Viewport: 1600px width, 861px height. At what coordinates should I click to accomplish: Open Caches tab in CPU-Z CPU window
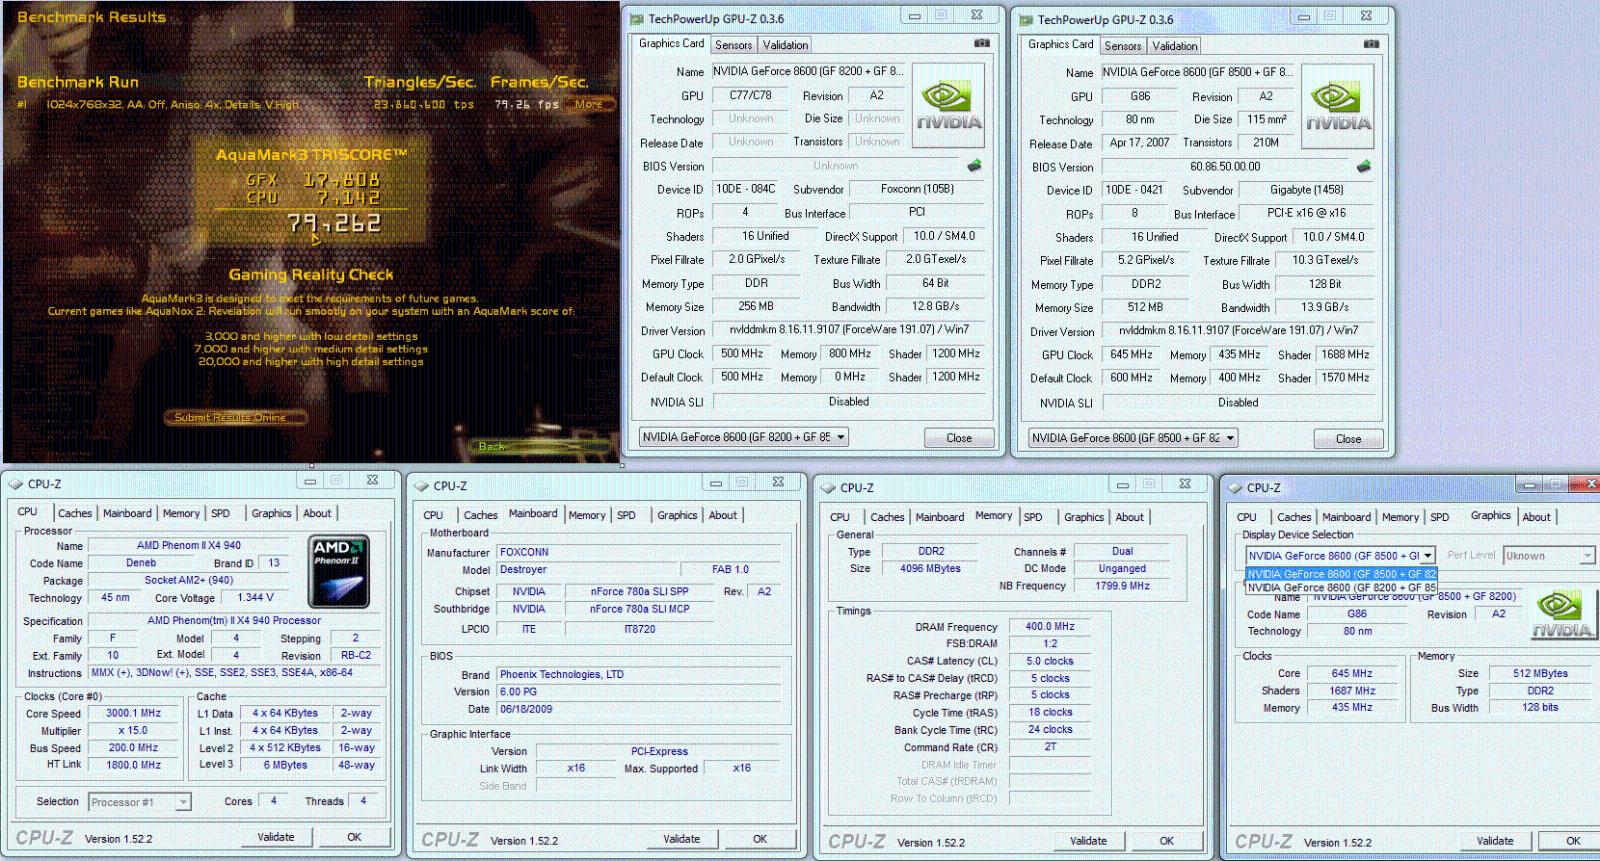[75, 513]
